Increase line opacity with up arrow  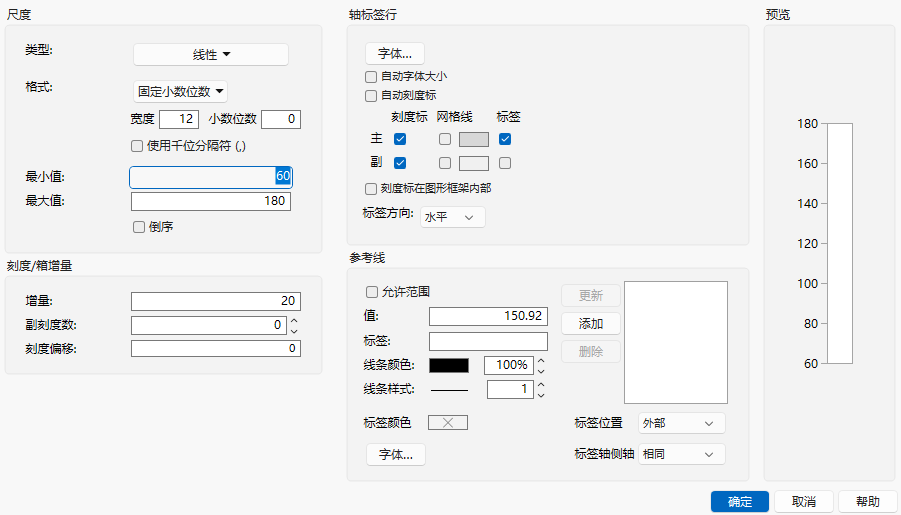[541, 361]
